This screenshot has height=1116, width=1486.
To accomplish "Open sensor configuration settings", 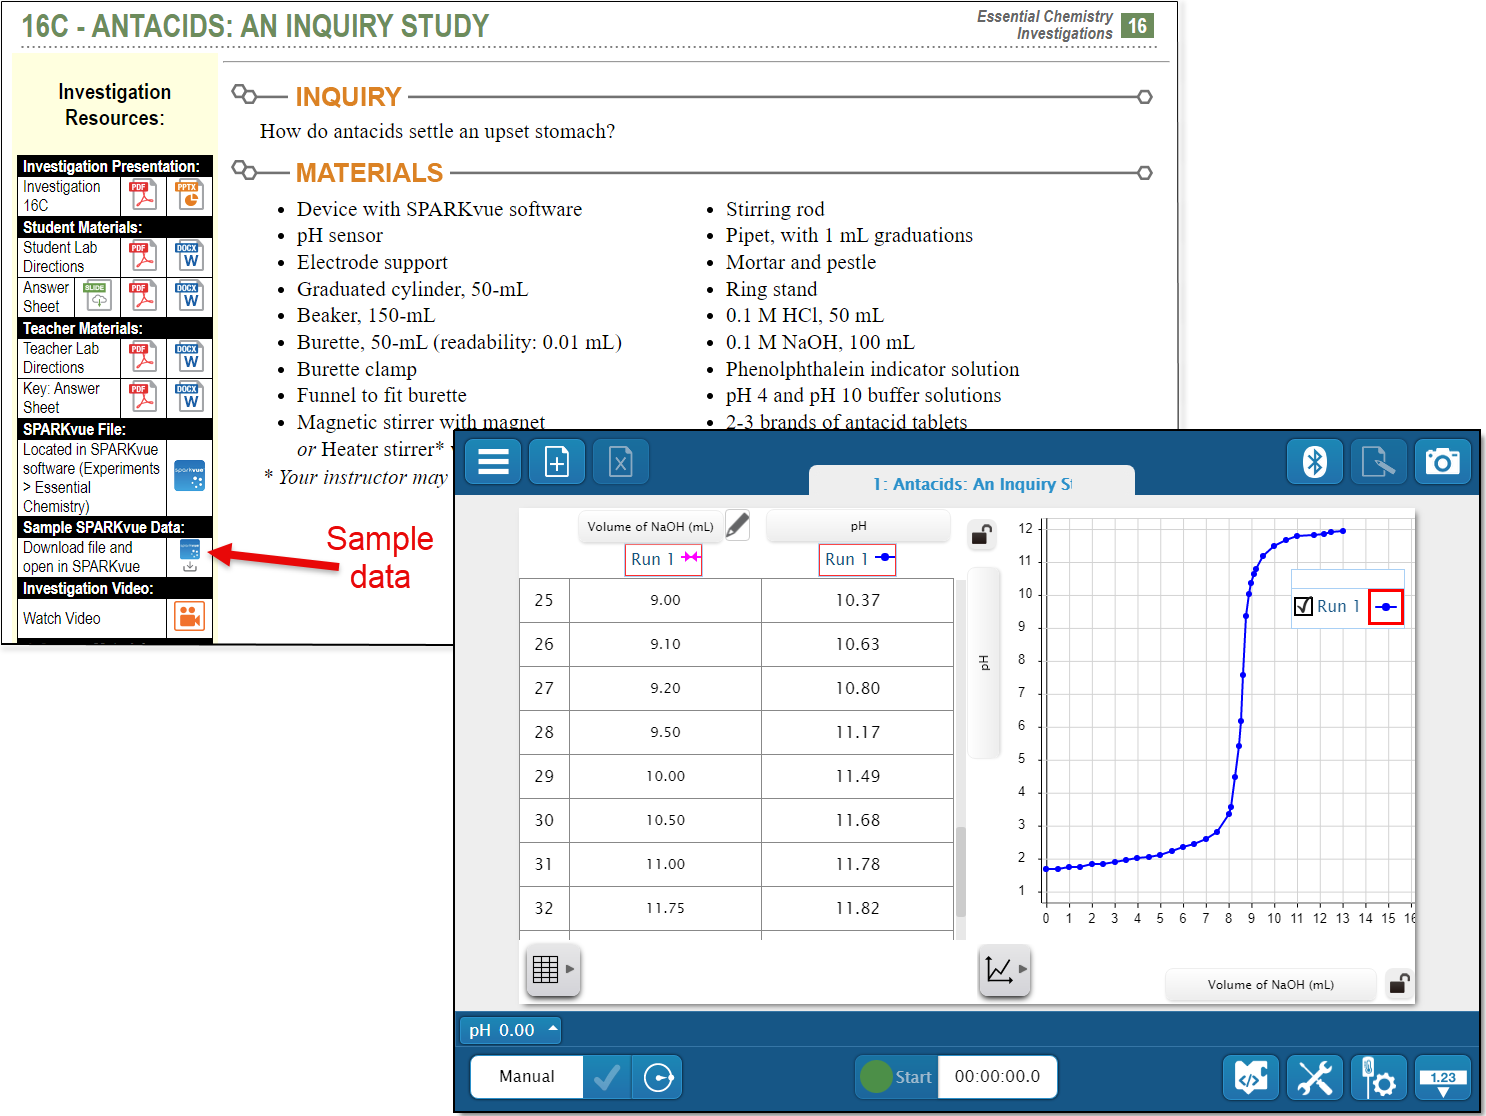I will (1378, 1077).
